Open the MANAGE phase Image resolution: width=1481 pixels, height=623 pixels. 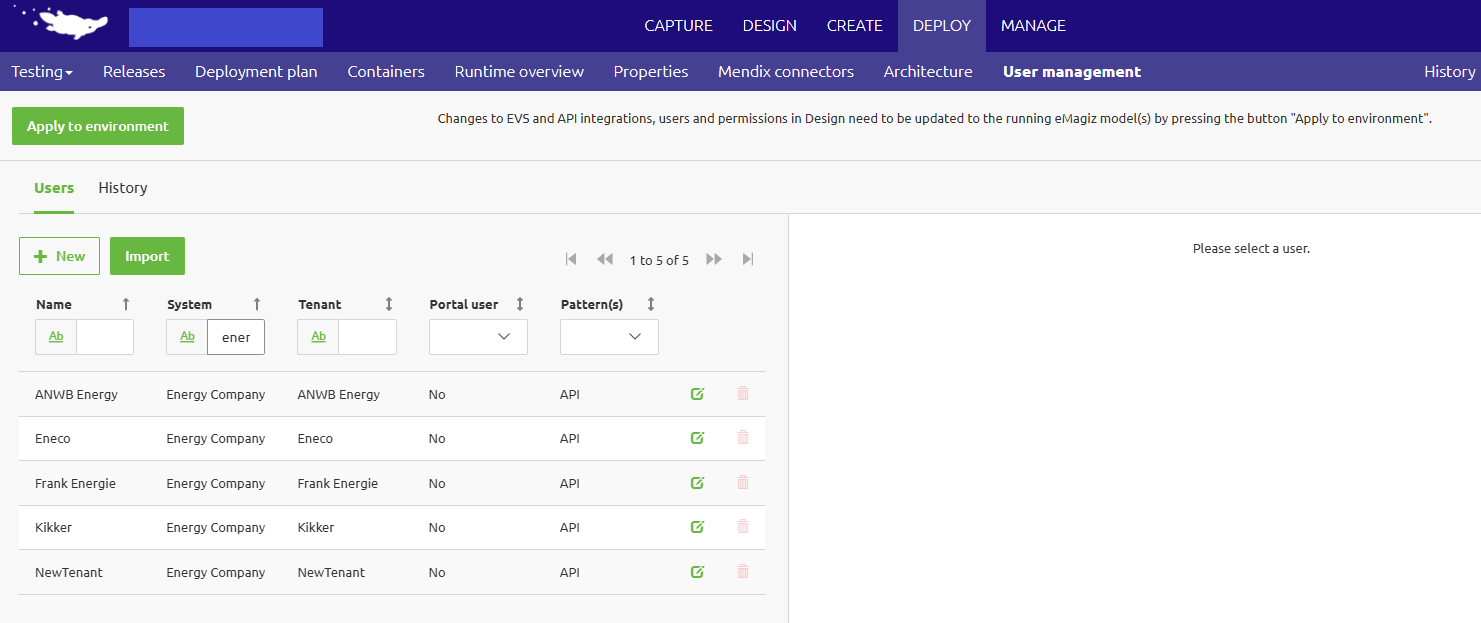(x=1033, y=26)
